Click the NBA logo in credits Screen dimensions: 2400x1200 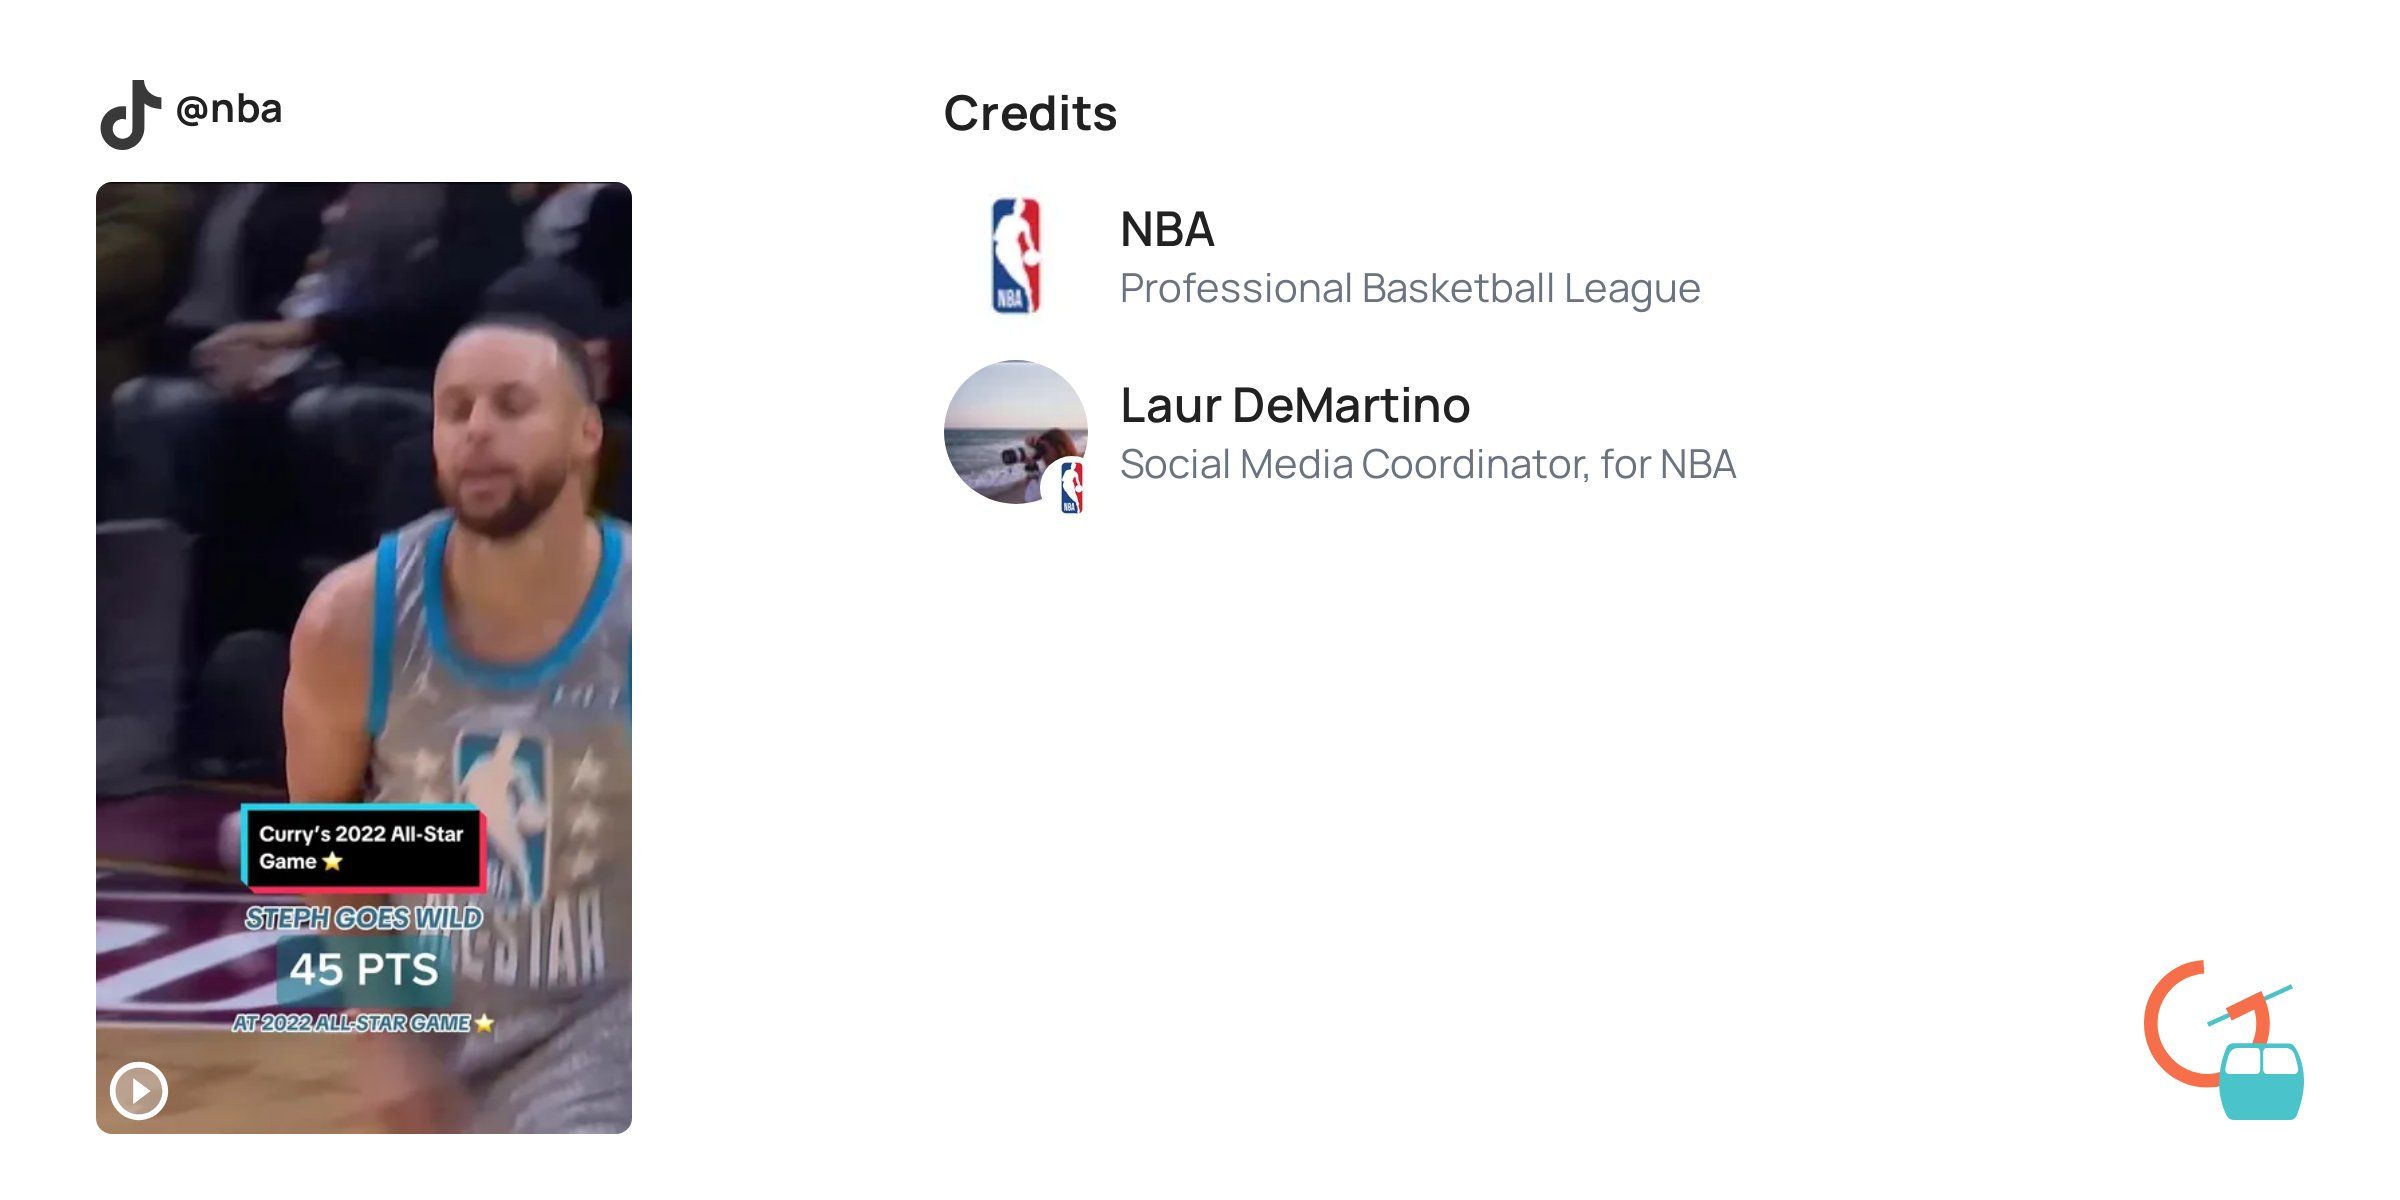click(x=1016, y=256)
